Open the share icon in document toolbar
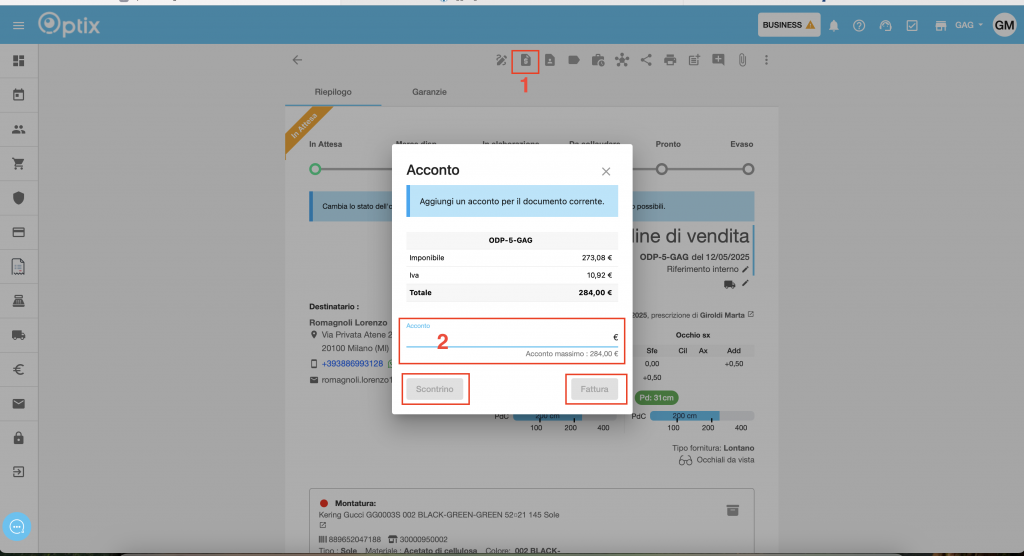The height and width of the screenshot is (556, 1024). point(646,61)
